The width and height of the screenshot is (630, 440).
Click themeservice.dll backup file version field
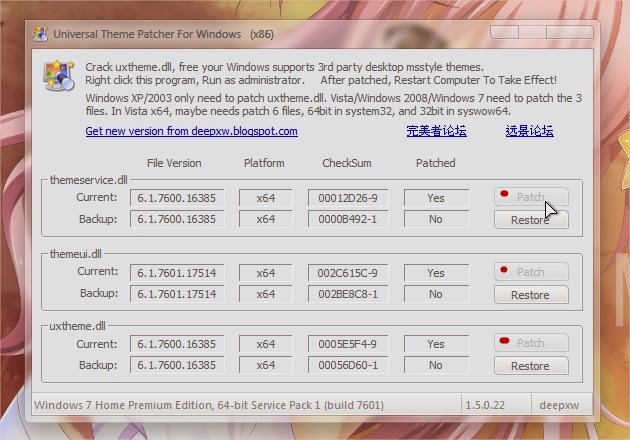coord(177,219)
